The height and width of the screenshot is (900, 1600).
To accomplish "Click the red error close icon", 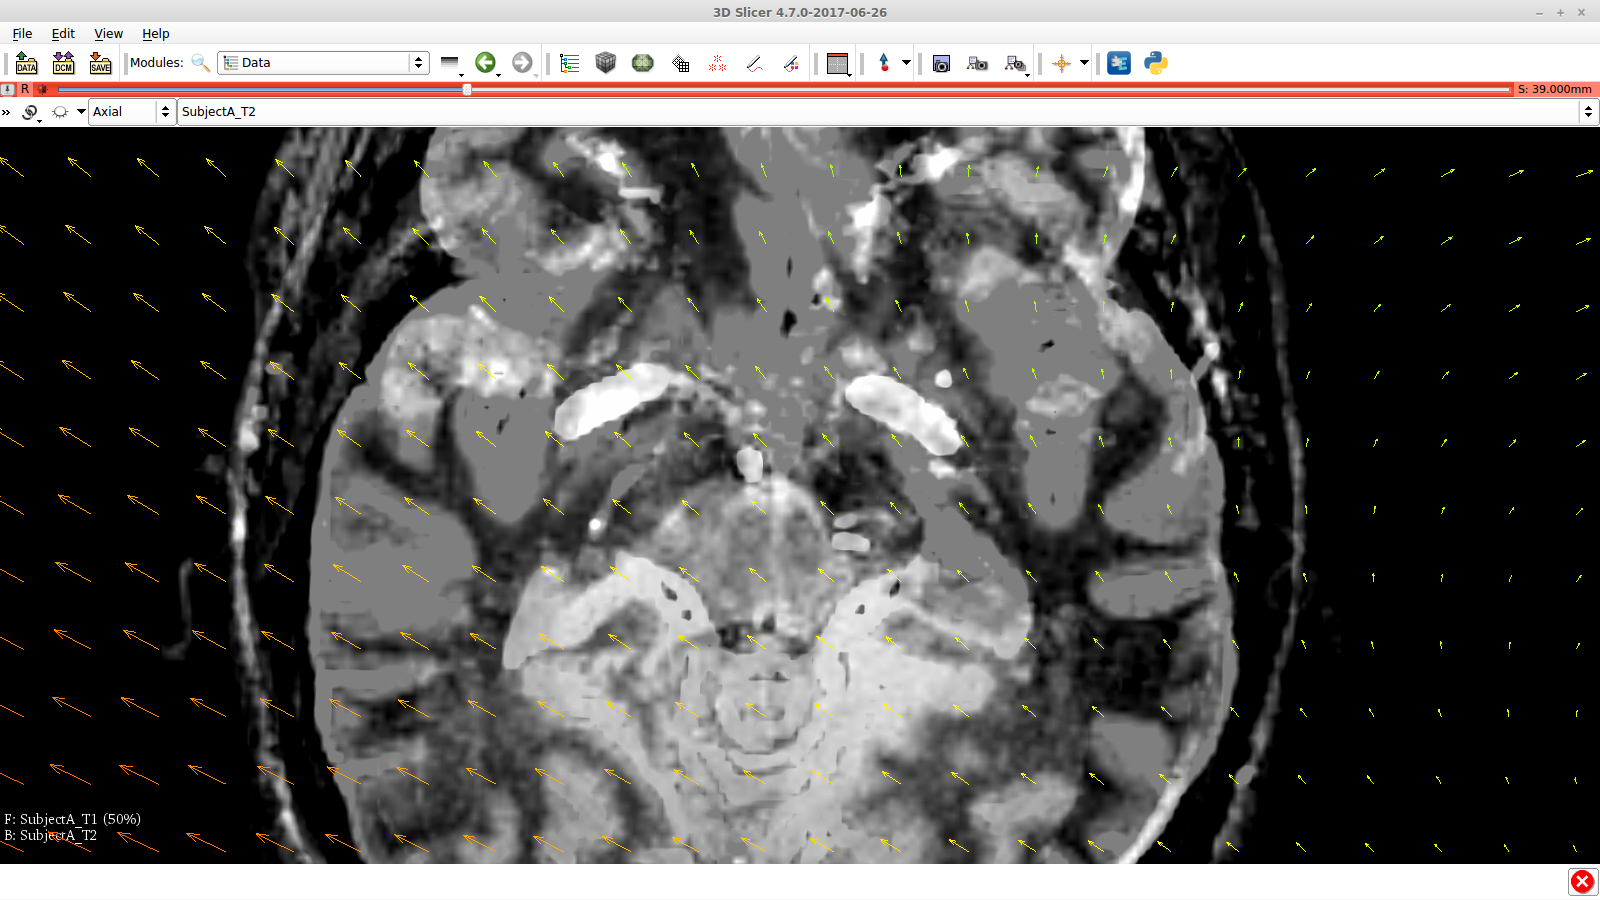I will pyautogui.click(x=1582, y=881).
